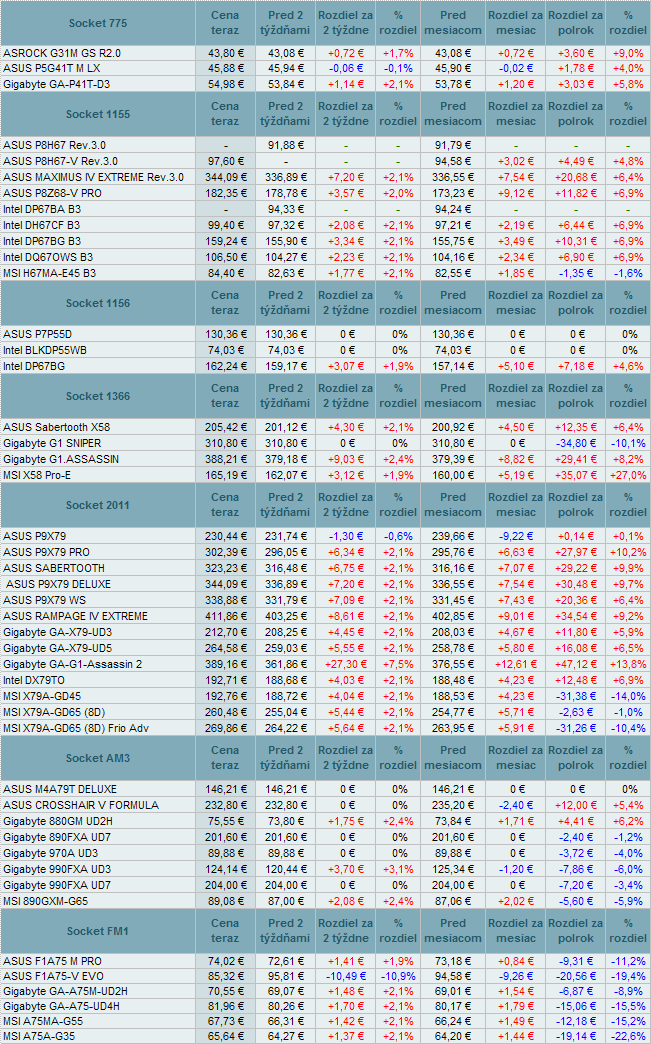651x1044 pixels.
Task: Select the "ASUS Sabertooth X58" product name
Action: pyautogui.click(x=56, y=427)
